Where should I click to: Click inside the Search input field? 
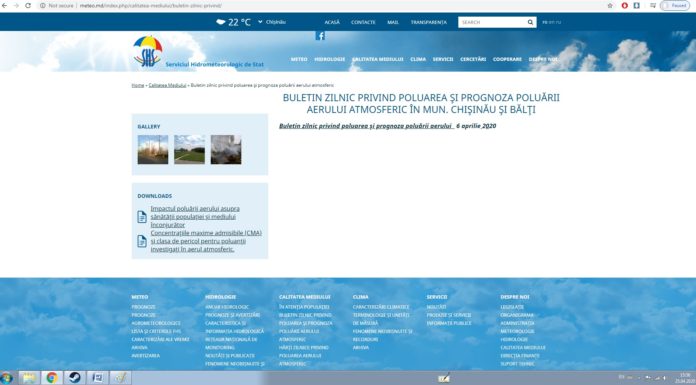492,22
